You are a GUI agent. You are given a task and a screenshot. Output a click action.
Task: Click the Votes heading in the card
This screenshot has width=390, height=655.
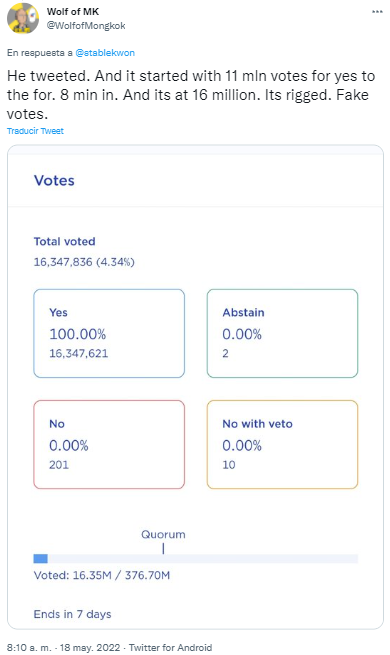point(54,180)
